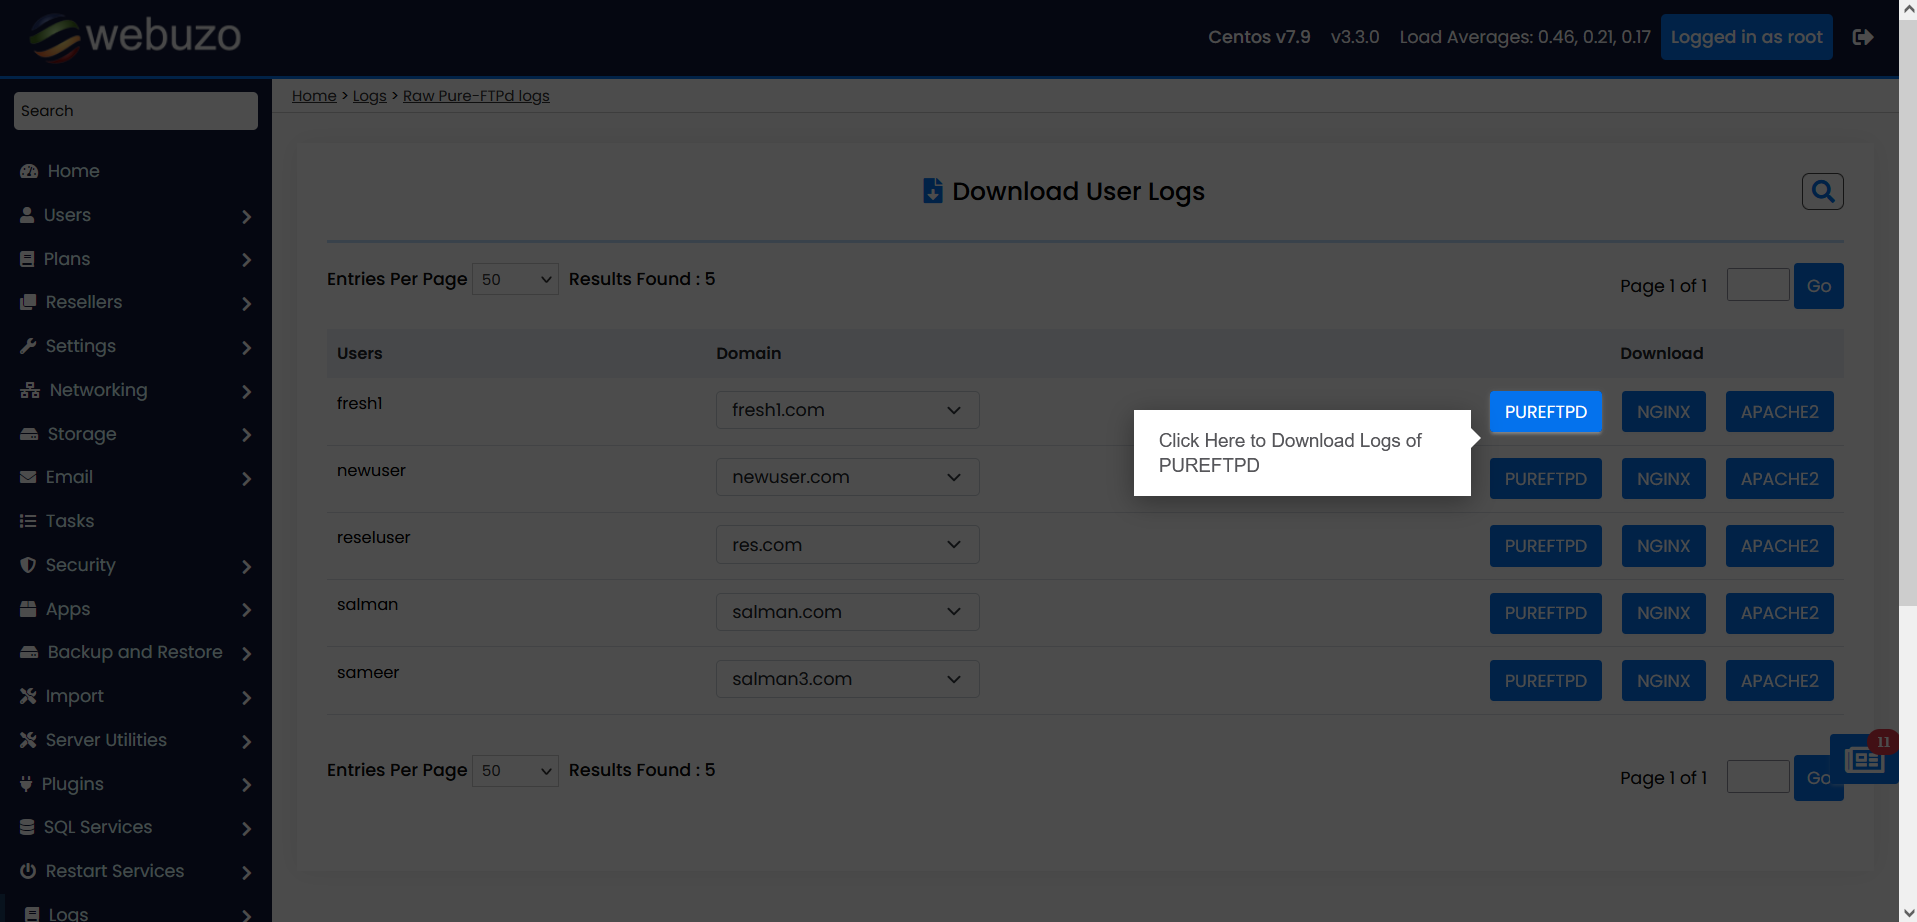Click the Resellers icon in sidebar
The height and width of the screenshot is (922, 1917).
28,302
